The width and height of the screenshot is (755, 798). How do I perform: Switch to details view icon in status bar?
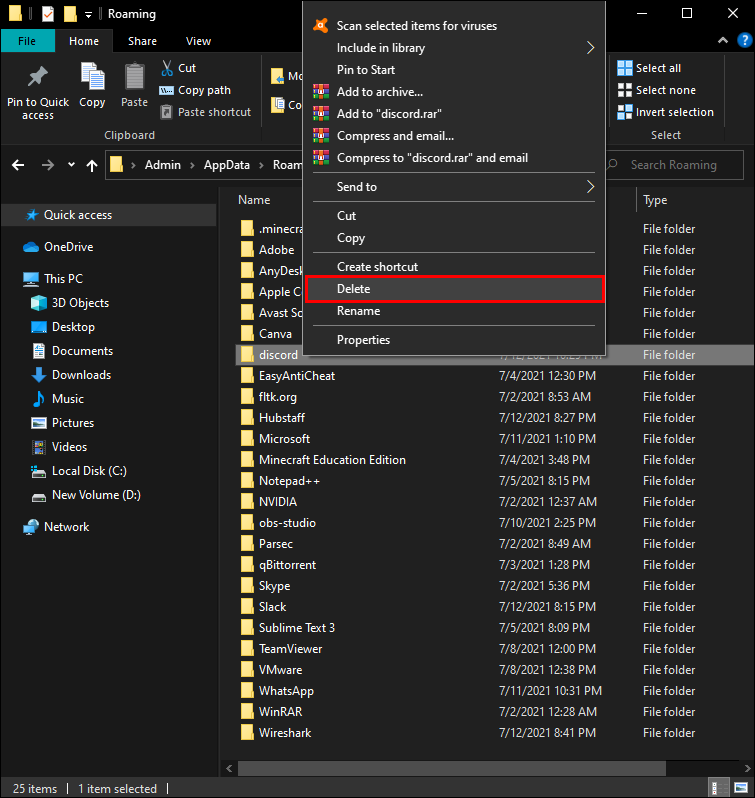[x=719, y=788]
